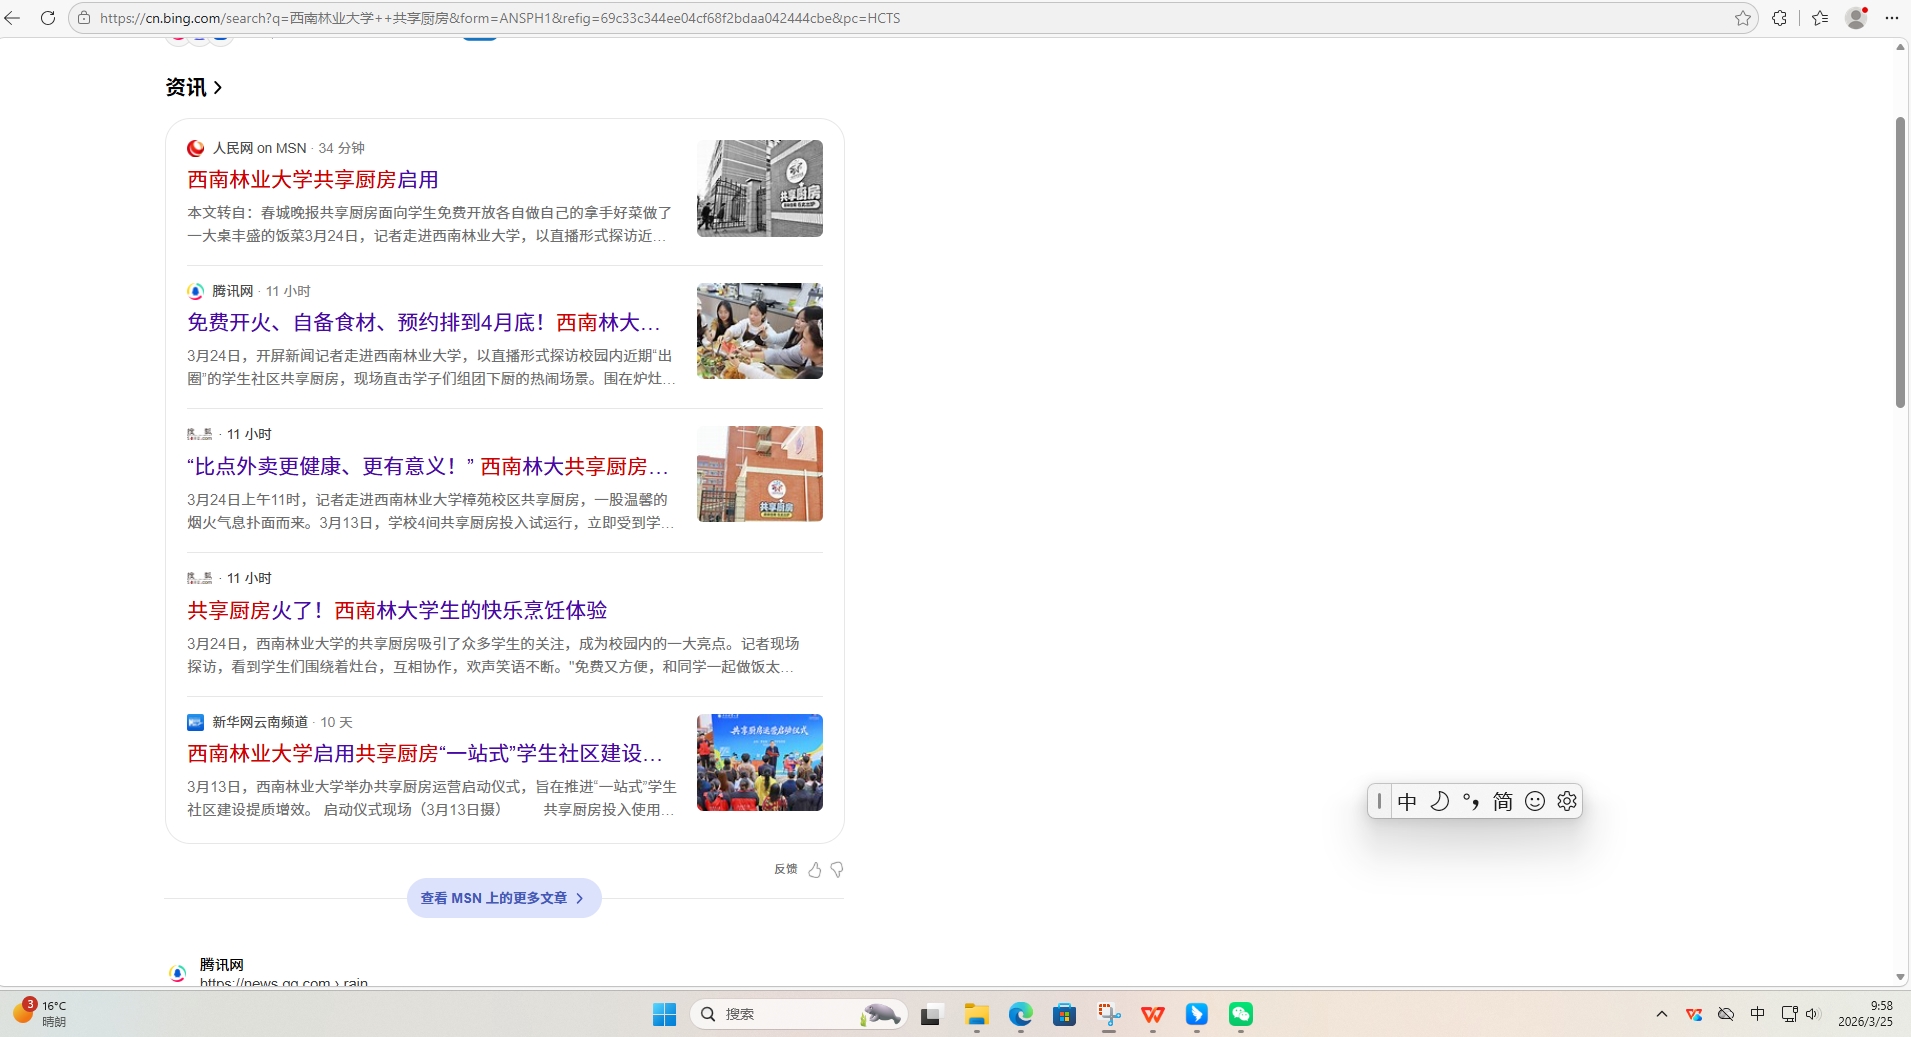1911x1037 pixels.
Task: Click the vertical page scrollbar thumb
Action: pos(1900,262)
